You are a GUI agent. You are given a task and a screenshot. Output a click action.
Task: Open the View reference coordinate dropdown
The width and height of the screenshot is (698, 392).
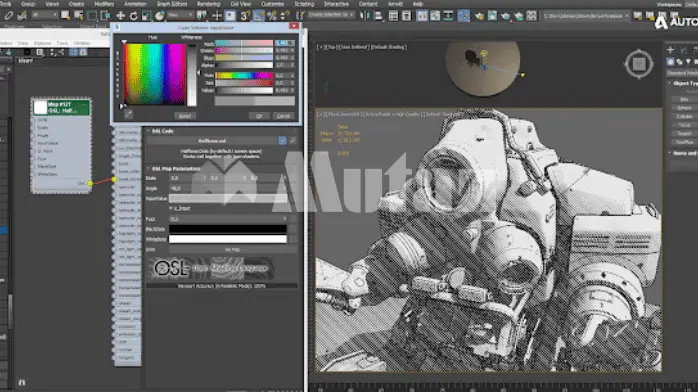coord(180,16)
